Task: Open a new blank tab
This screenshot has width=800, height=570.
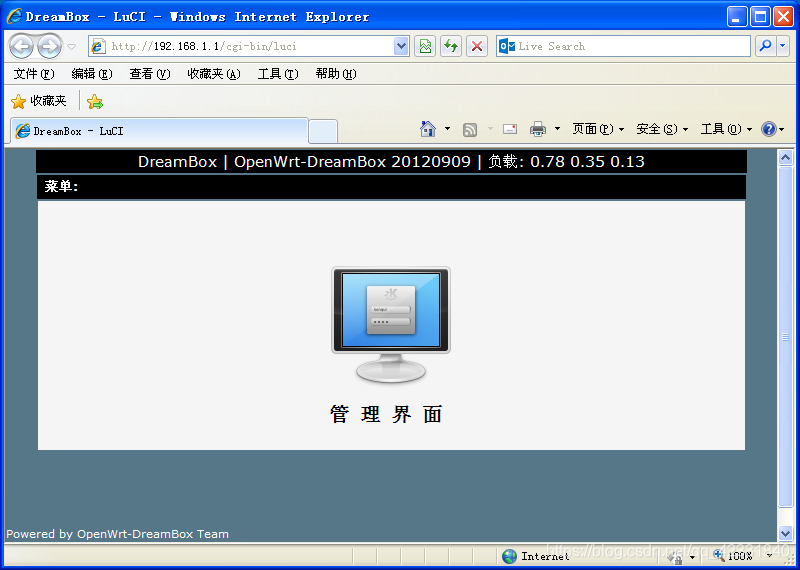Action: 323,132
